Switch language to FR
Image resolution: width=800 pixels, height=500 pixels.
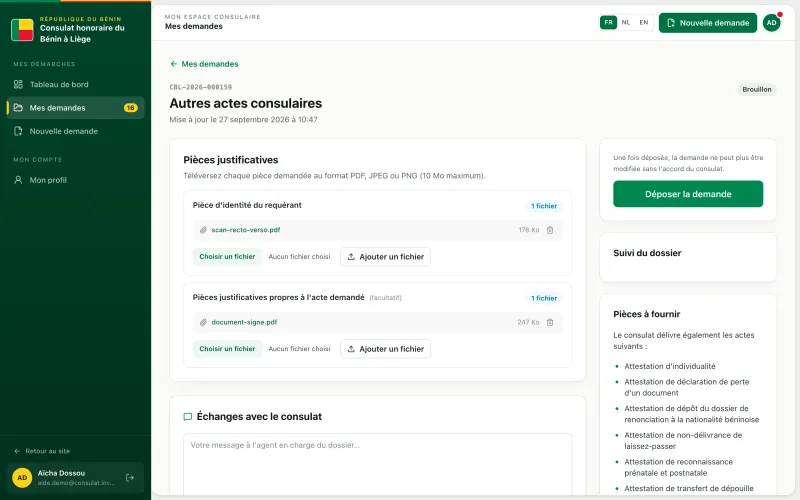(608, 22)
